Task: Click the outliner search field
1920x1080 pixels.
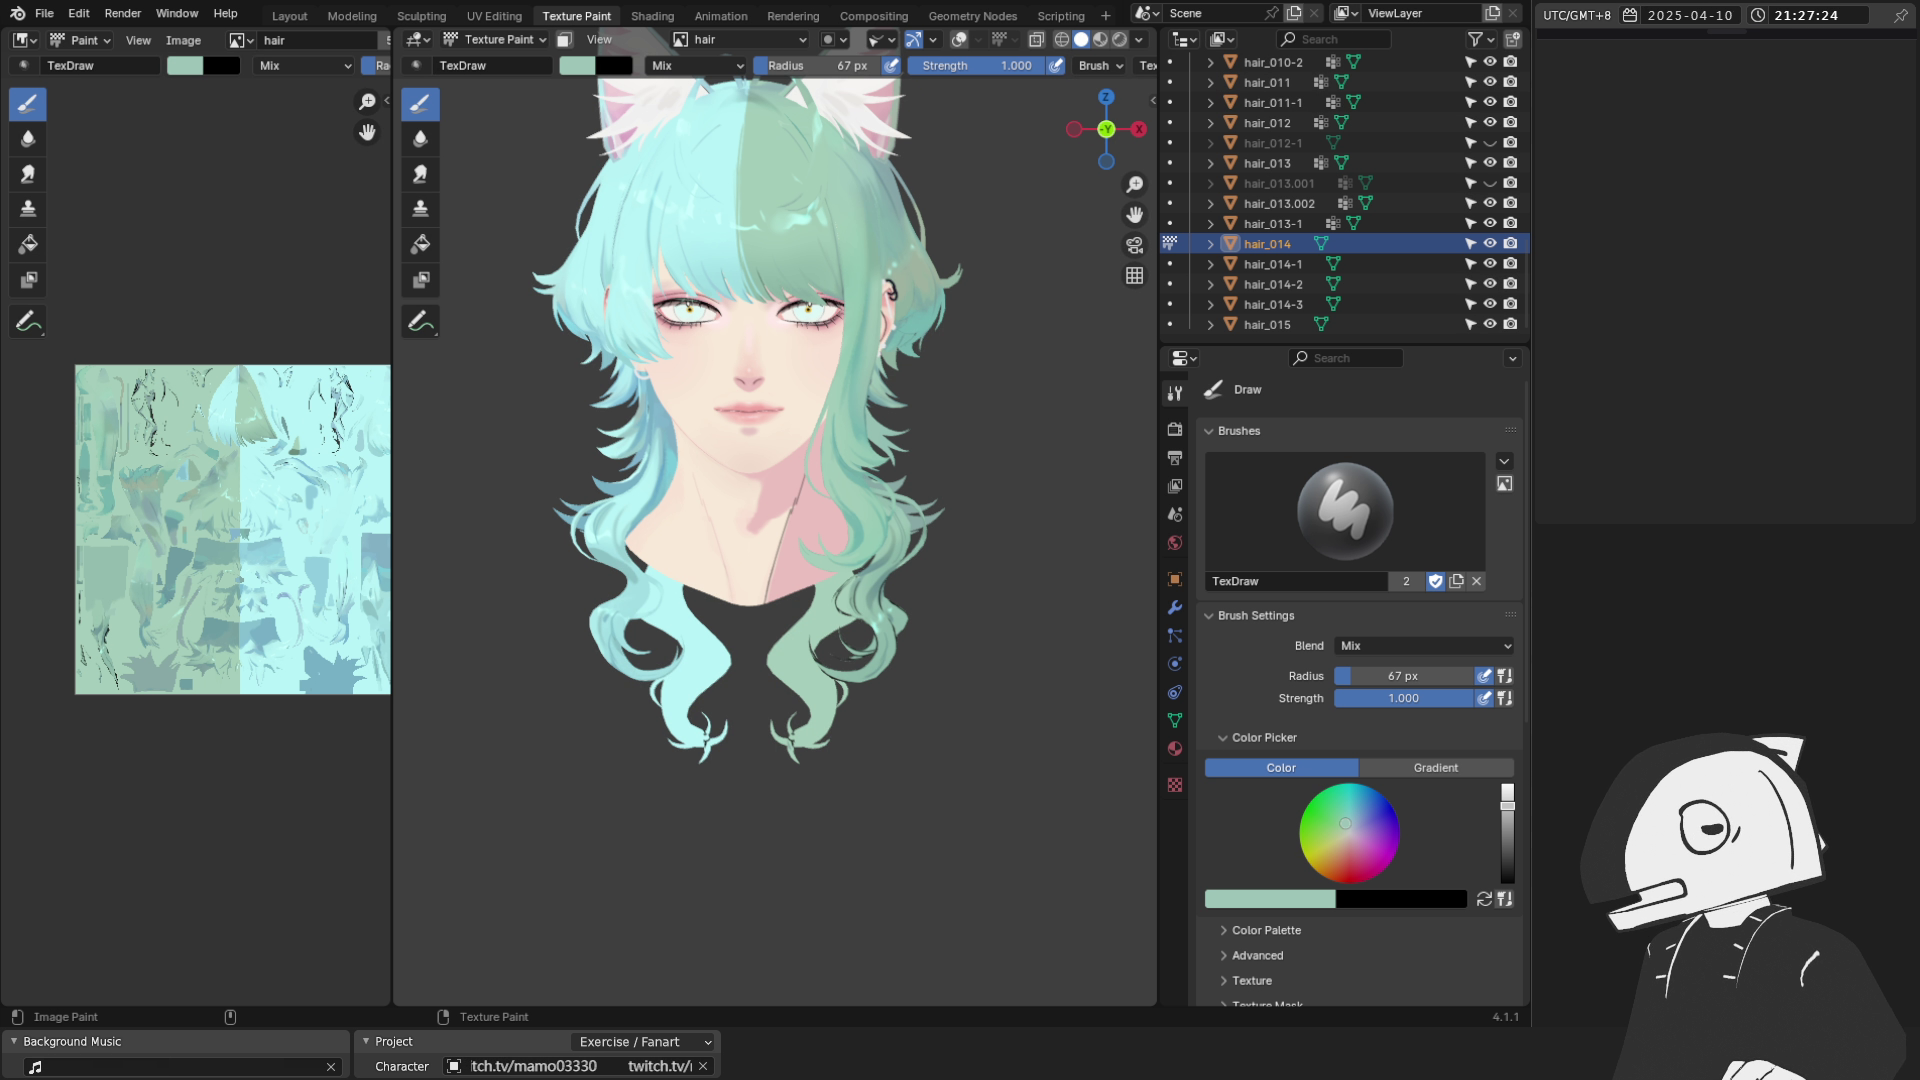Action: (x=1333, y=40)
